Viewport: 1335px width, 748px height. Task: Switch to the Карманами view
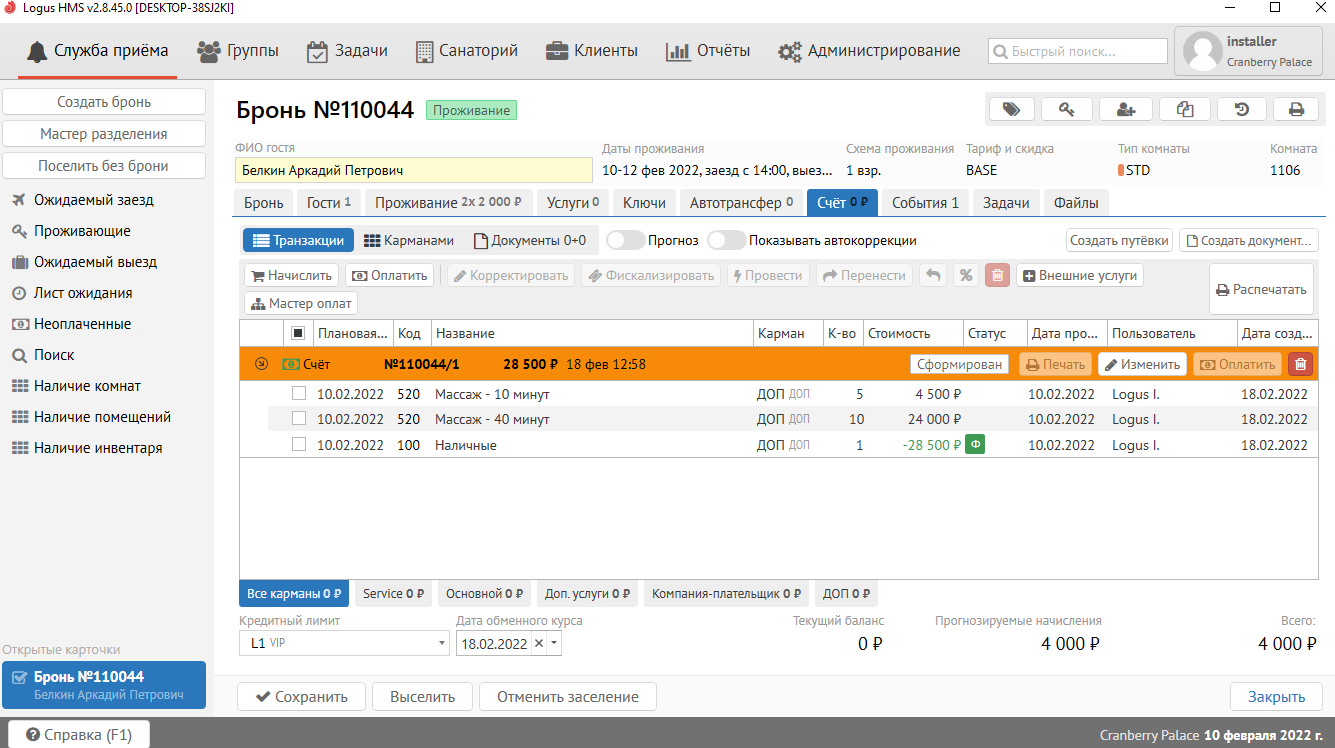408,240
